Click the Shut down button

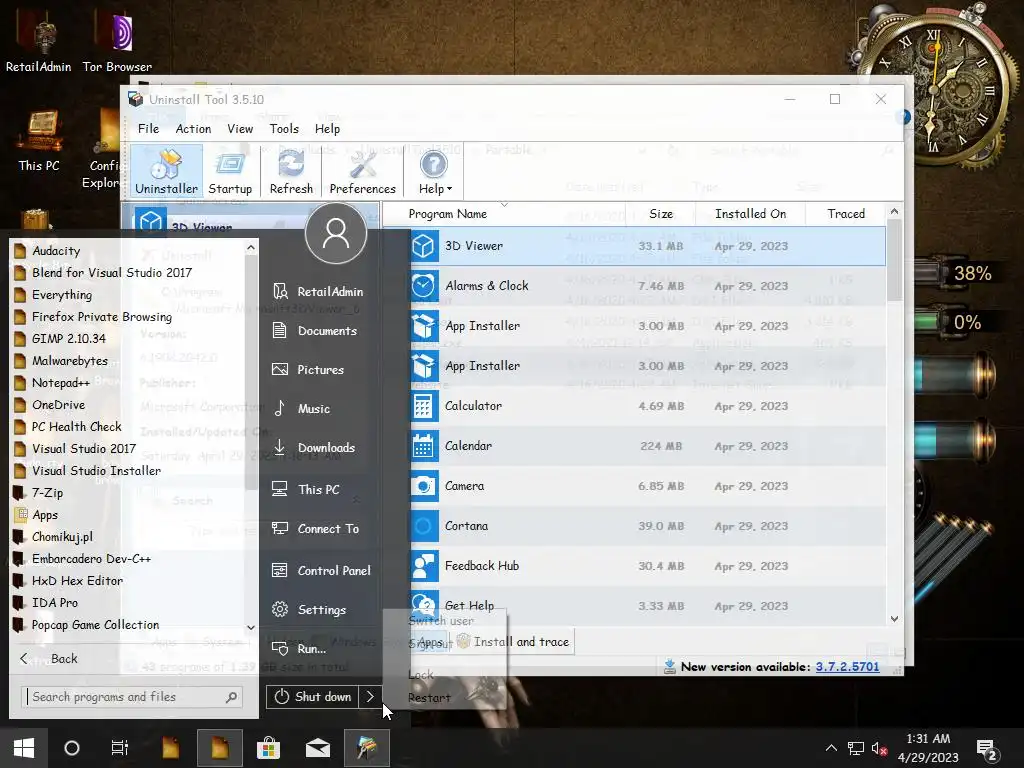point(313,697)
